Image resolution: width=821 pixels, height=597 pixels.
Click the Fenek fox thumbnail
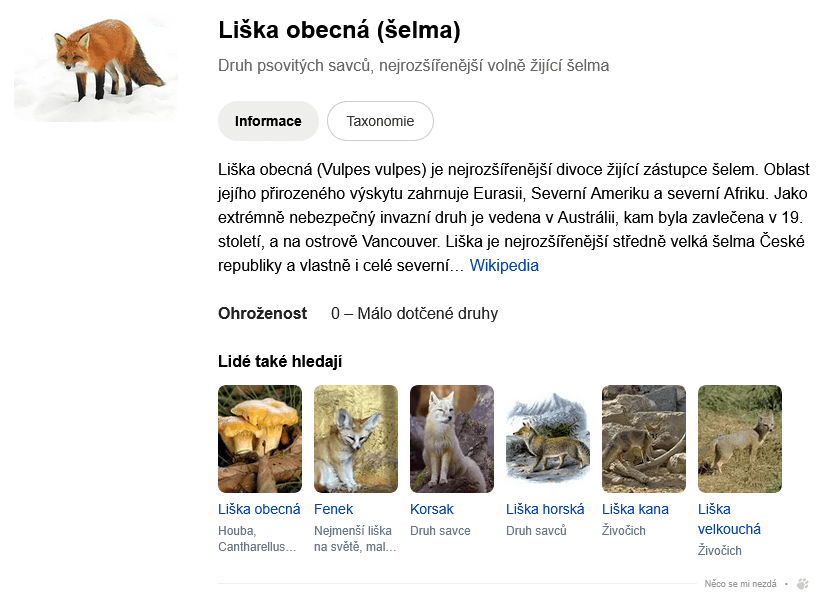click(356, 439)
